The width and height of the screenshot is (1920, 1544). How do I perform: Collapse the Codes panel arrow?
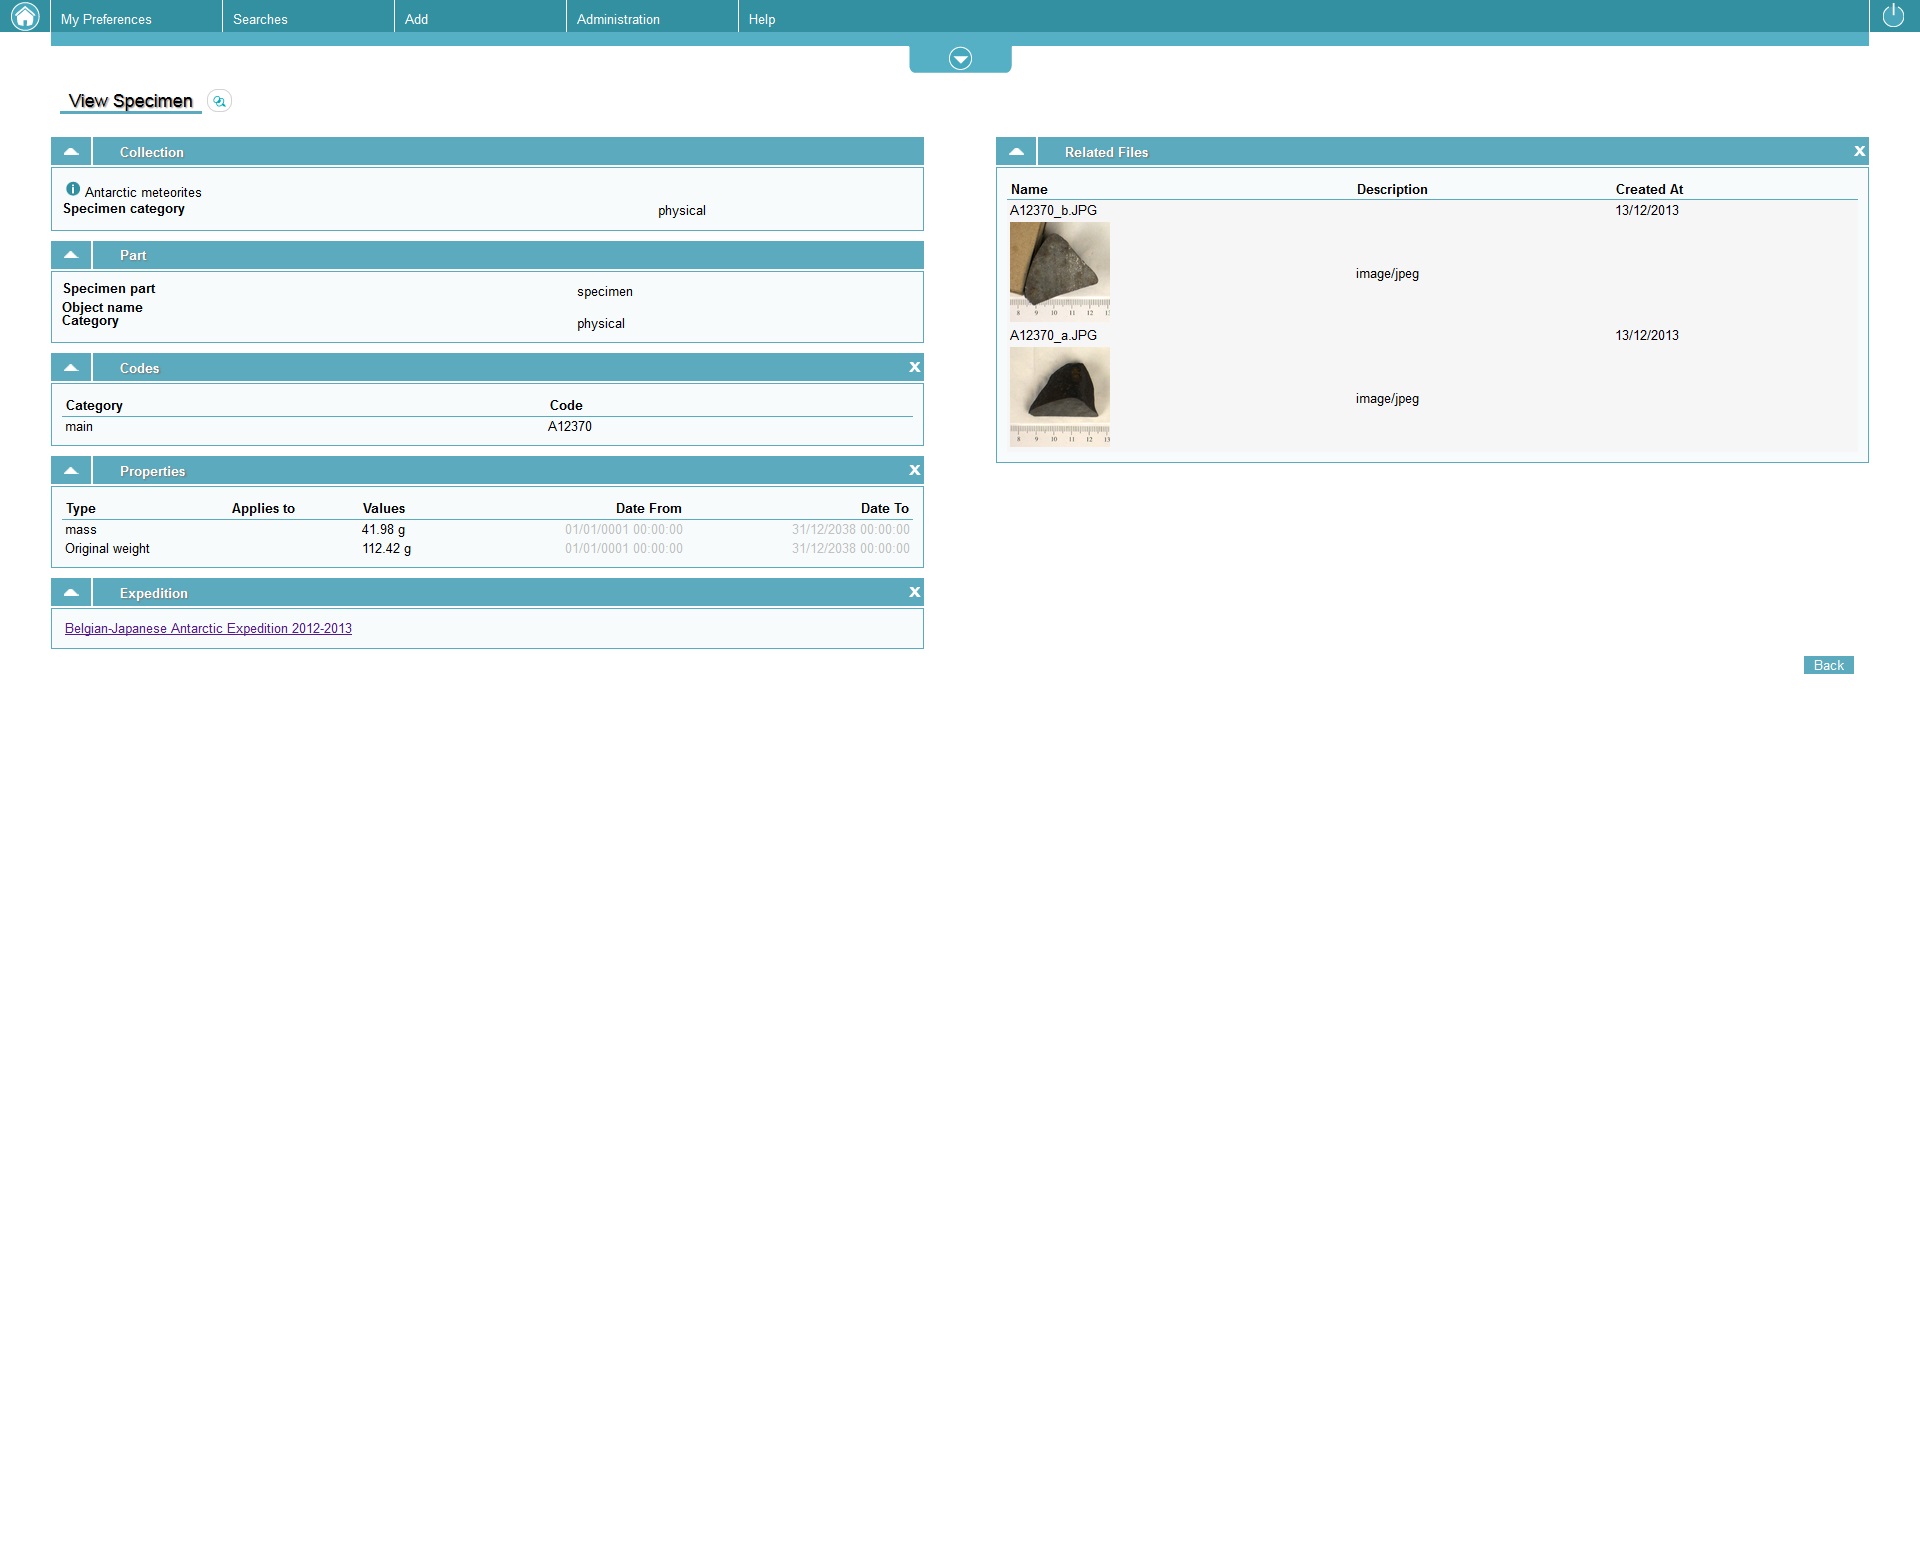[x=71, y=368]
